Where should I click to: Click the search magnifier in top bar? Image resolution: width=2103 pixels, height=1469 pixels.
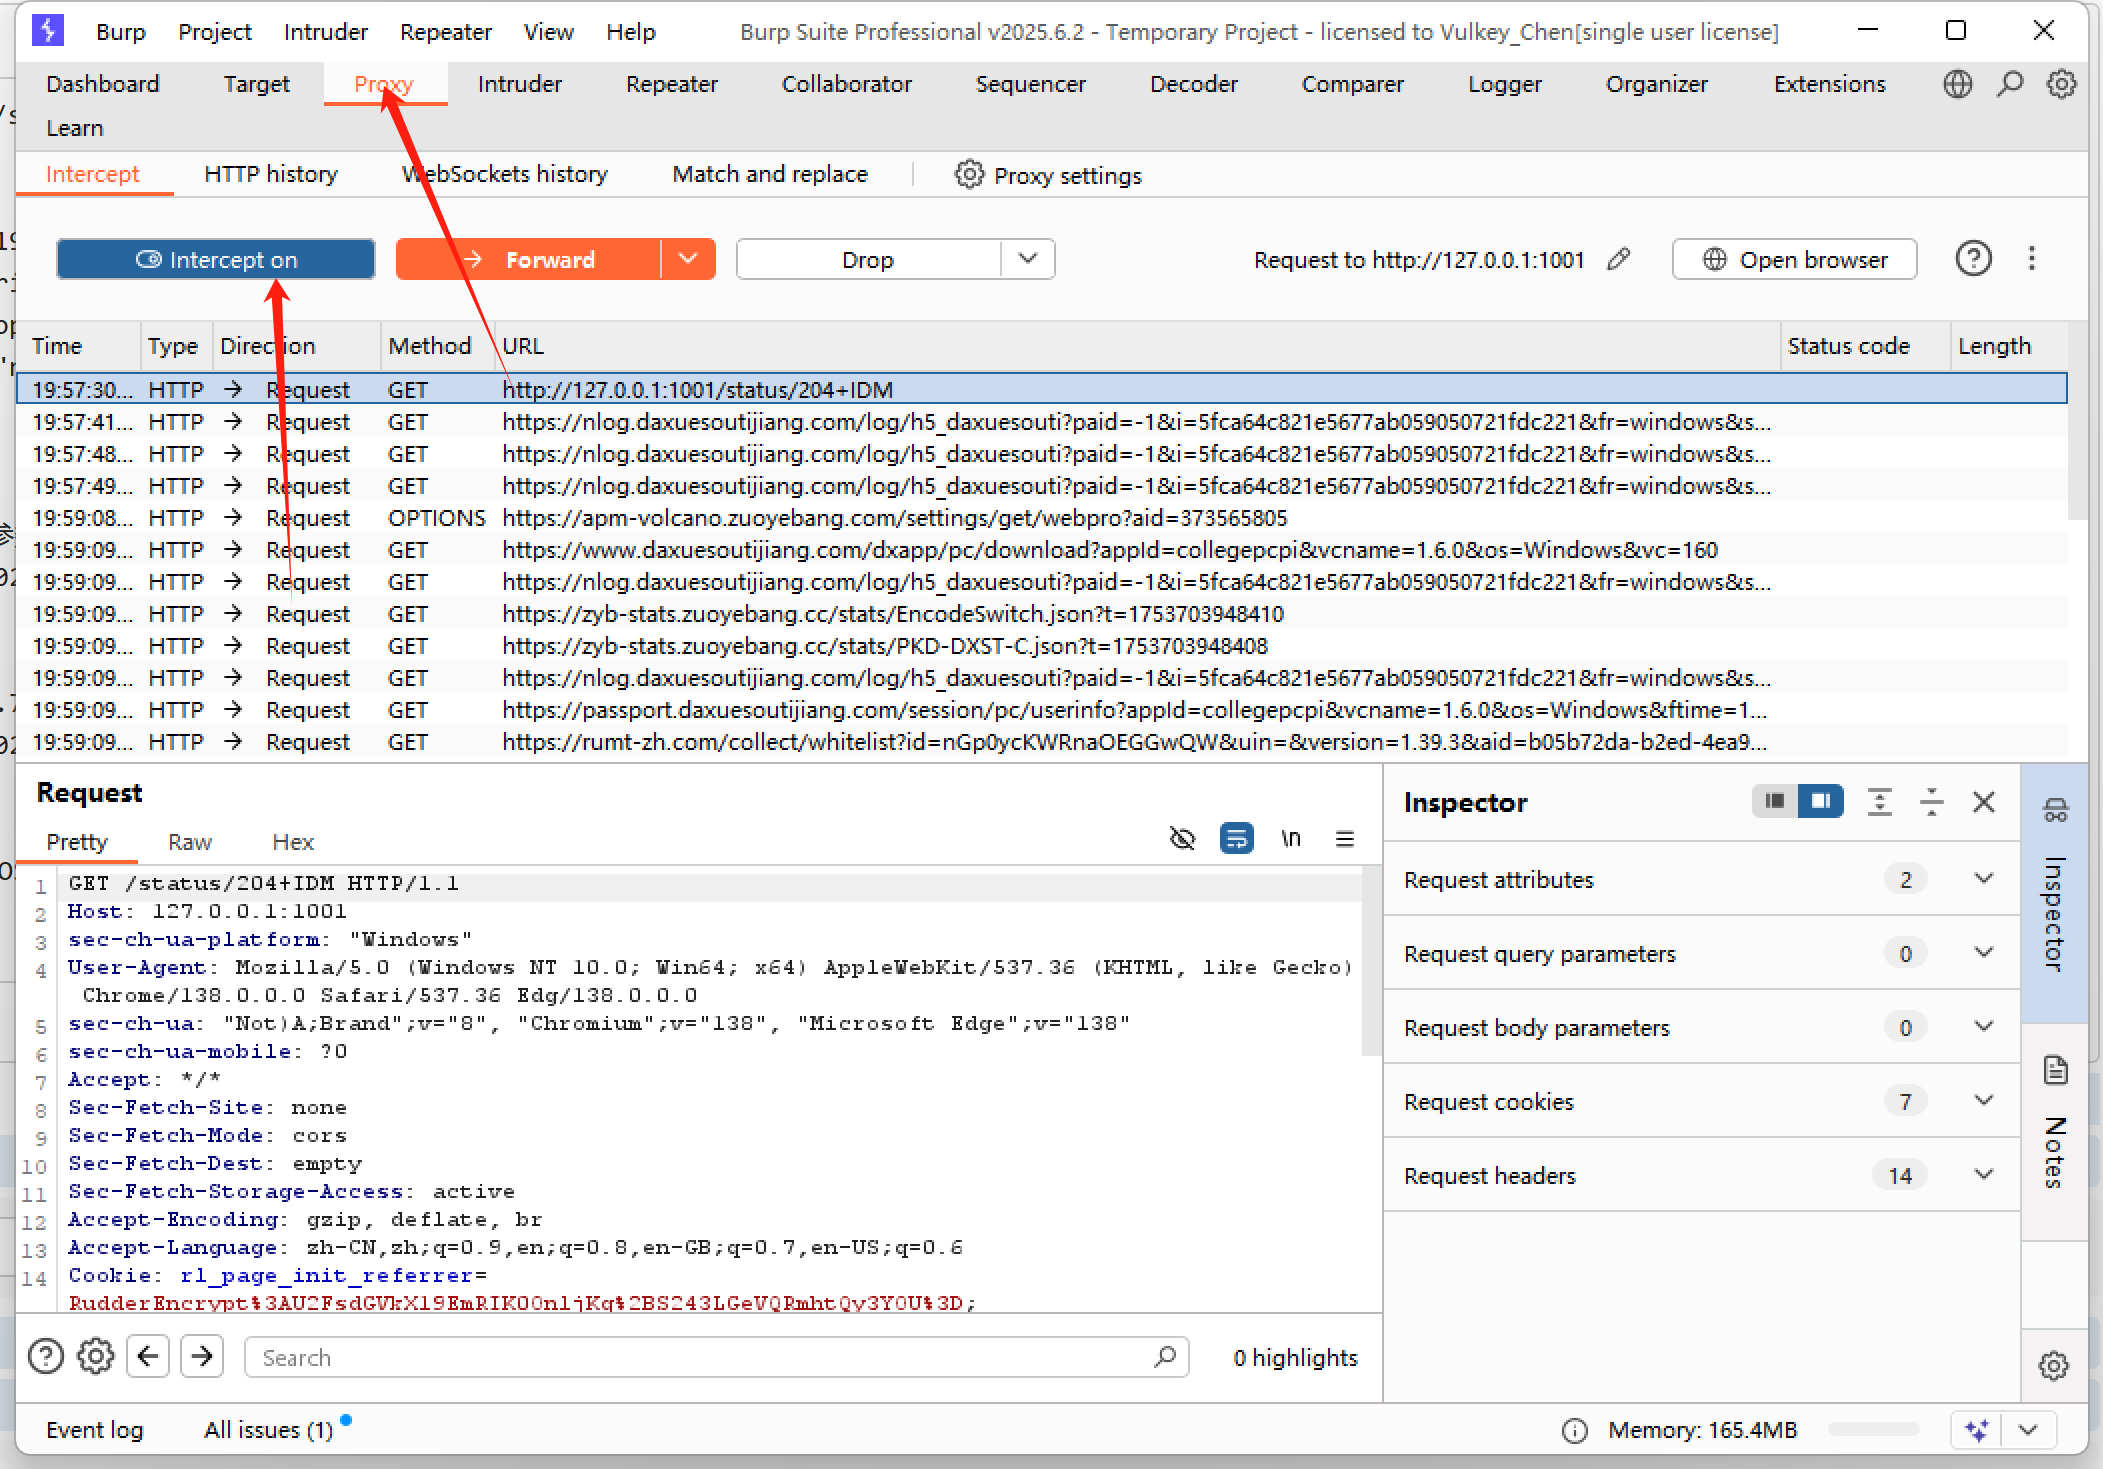pos(2009,84)
